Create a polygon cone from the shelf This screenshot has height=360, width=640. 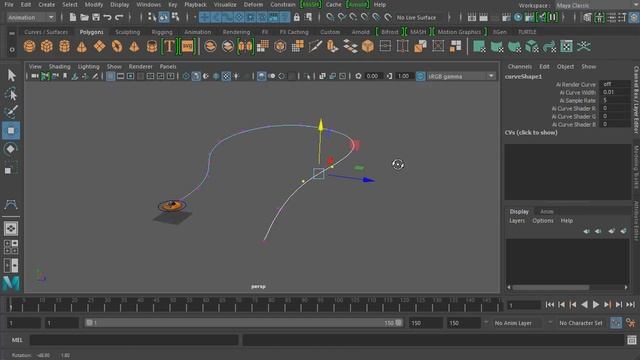point(82,47)
